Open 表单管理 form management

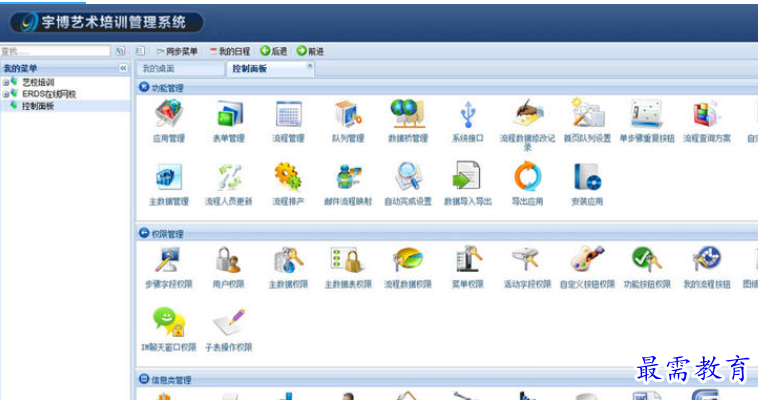[x=229, y=114]
